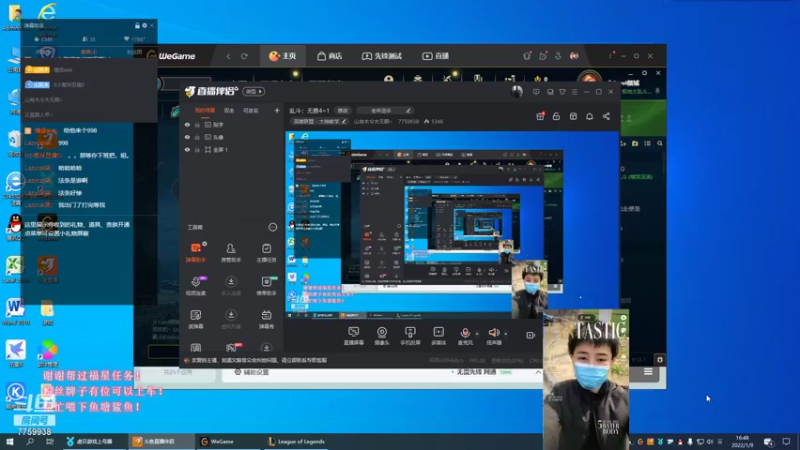Open the QQ penguin desktop icon
This screenshot has width=800, height=450.
[15, 224]
